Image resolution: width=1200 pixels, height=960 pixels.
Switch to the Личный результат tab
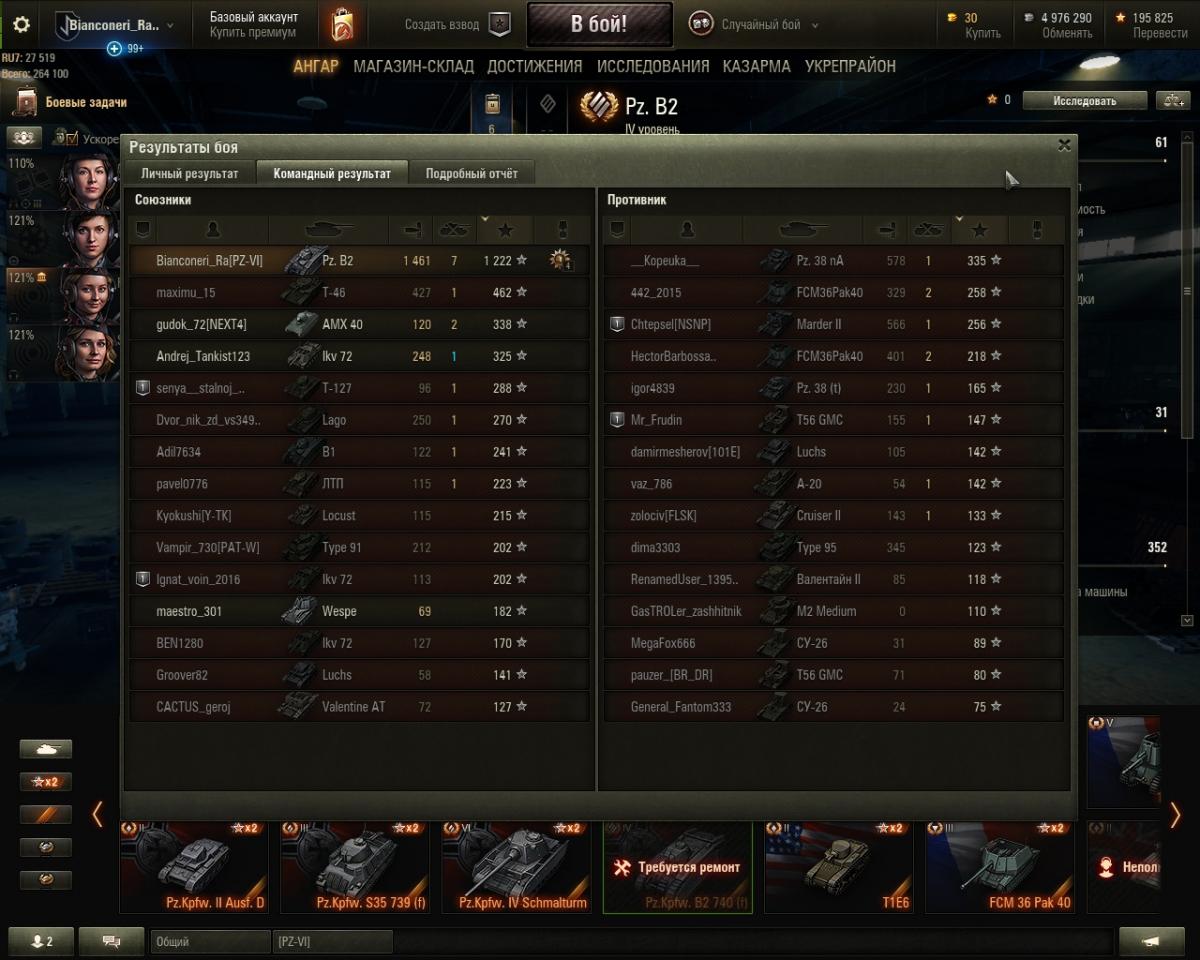pos(190,173)
